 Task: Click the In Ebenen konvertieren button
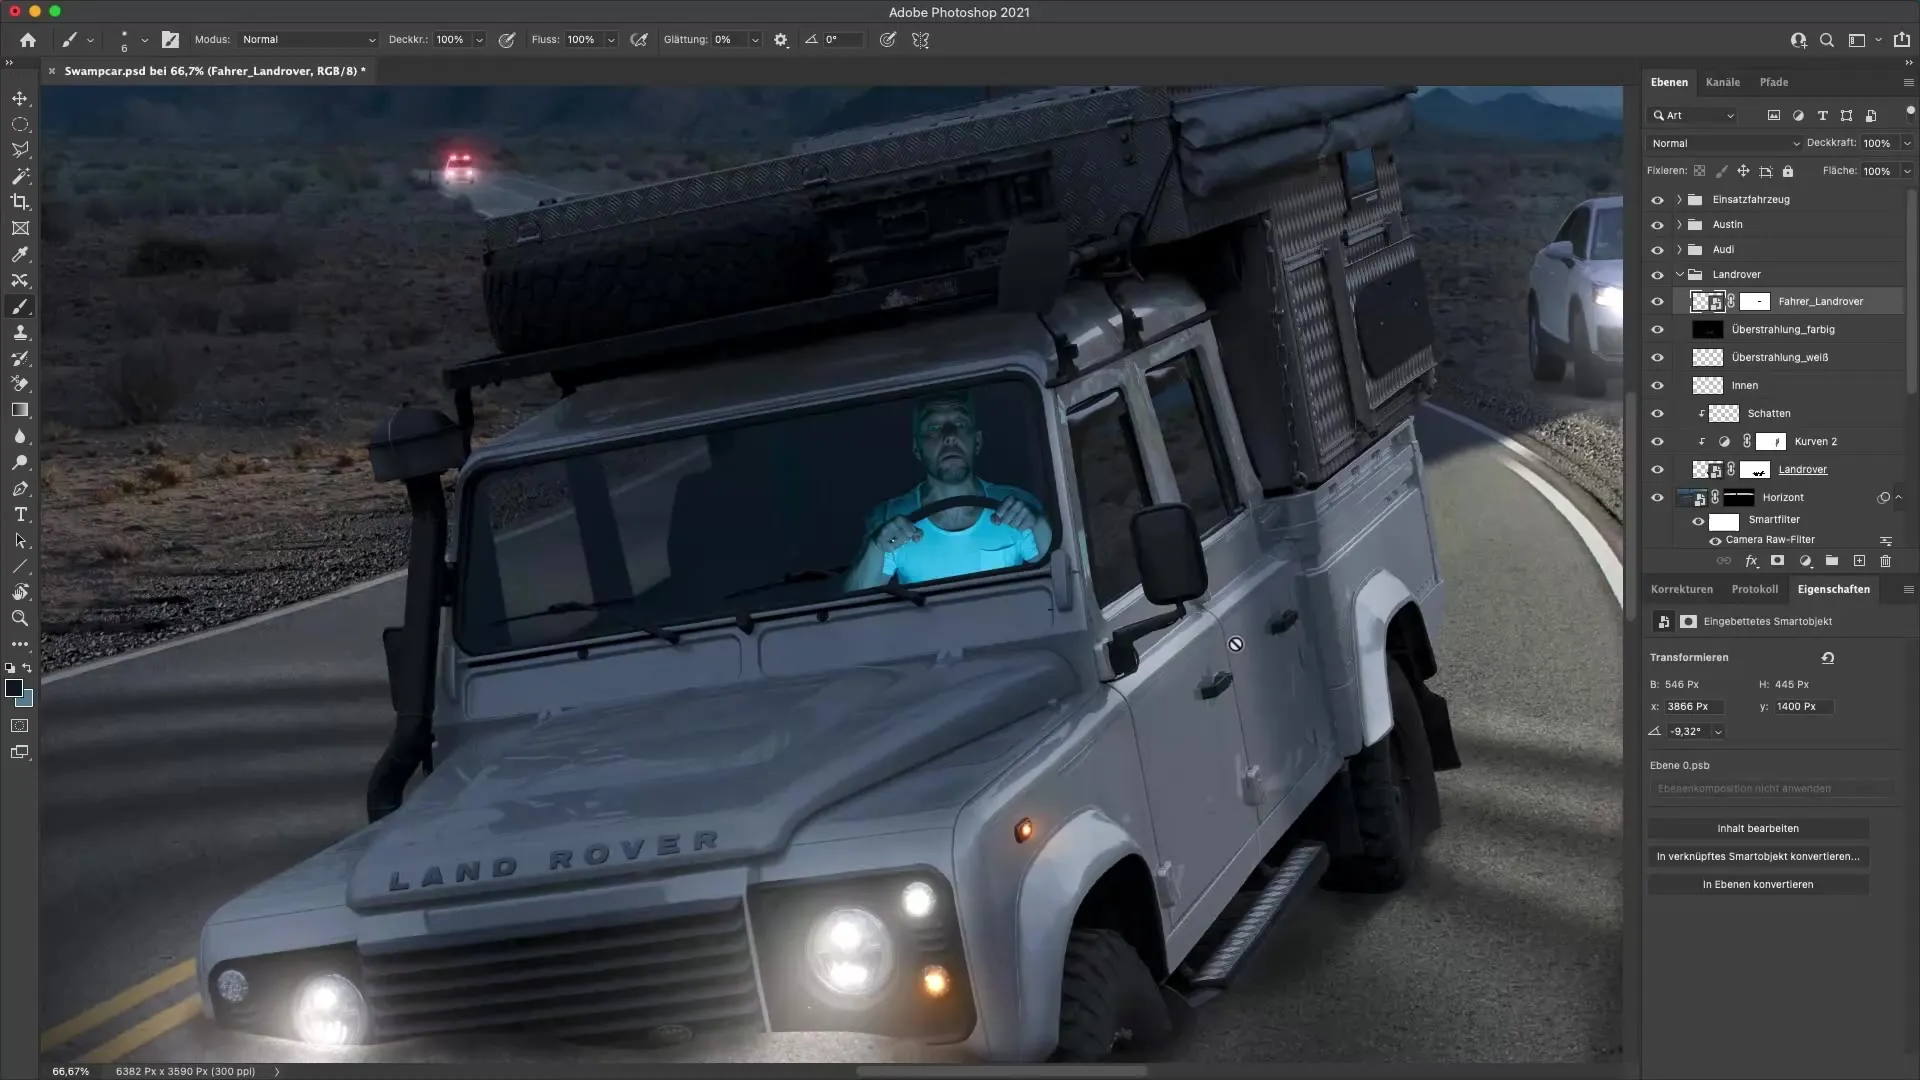1757,884
